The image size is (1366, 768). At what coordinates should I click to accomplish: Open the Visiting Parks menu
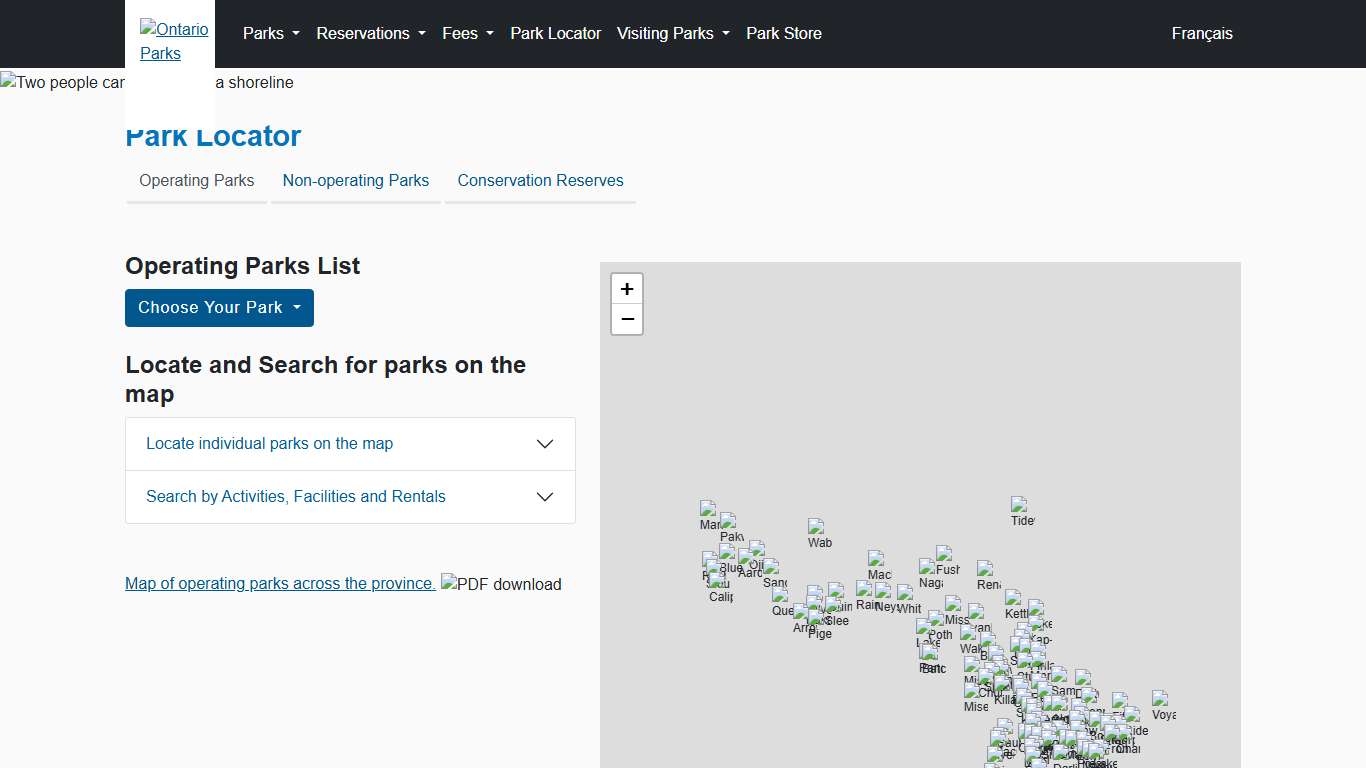coord(673,33)
